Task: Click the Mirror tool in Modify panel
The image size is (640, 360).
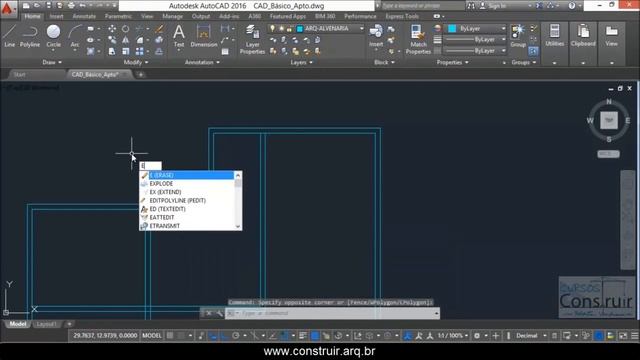Action: pyautogui.click(x=125, y=40)
